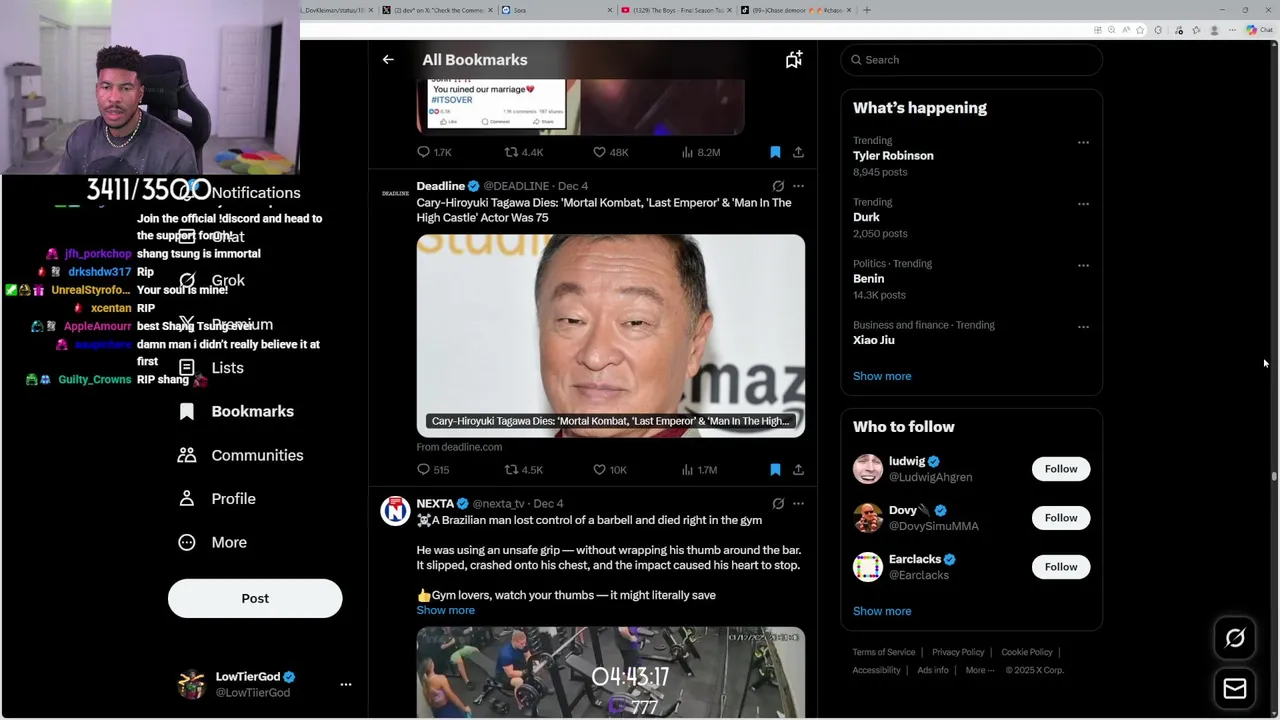Open the 'From deadline.com' link
Screen dimensions: 1280x720
point(459,447)
